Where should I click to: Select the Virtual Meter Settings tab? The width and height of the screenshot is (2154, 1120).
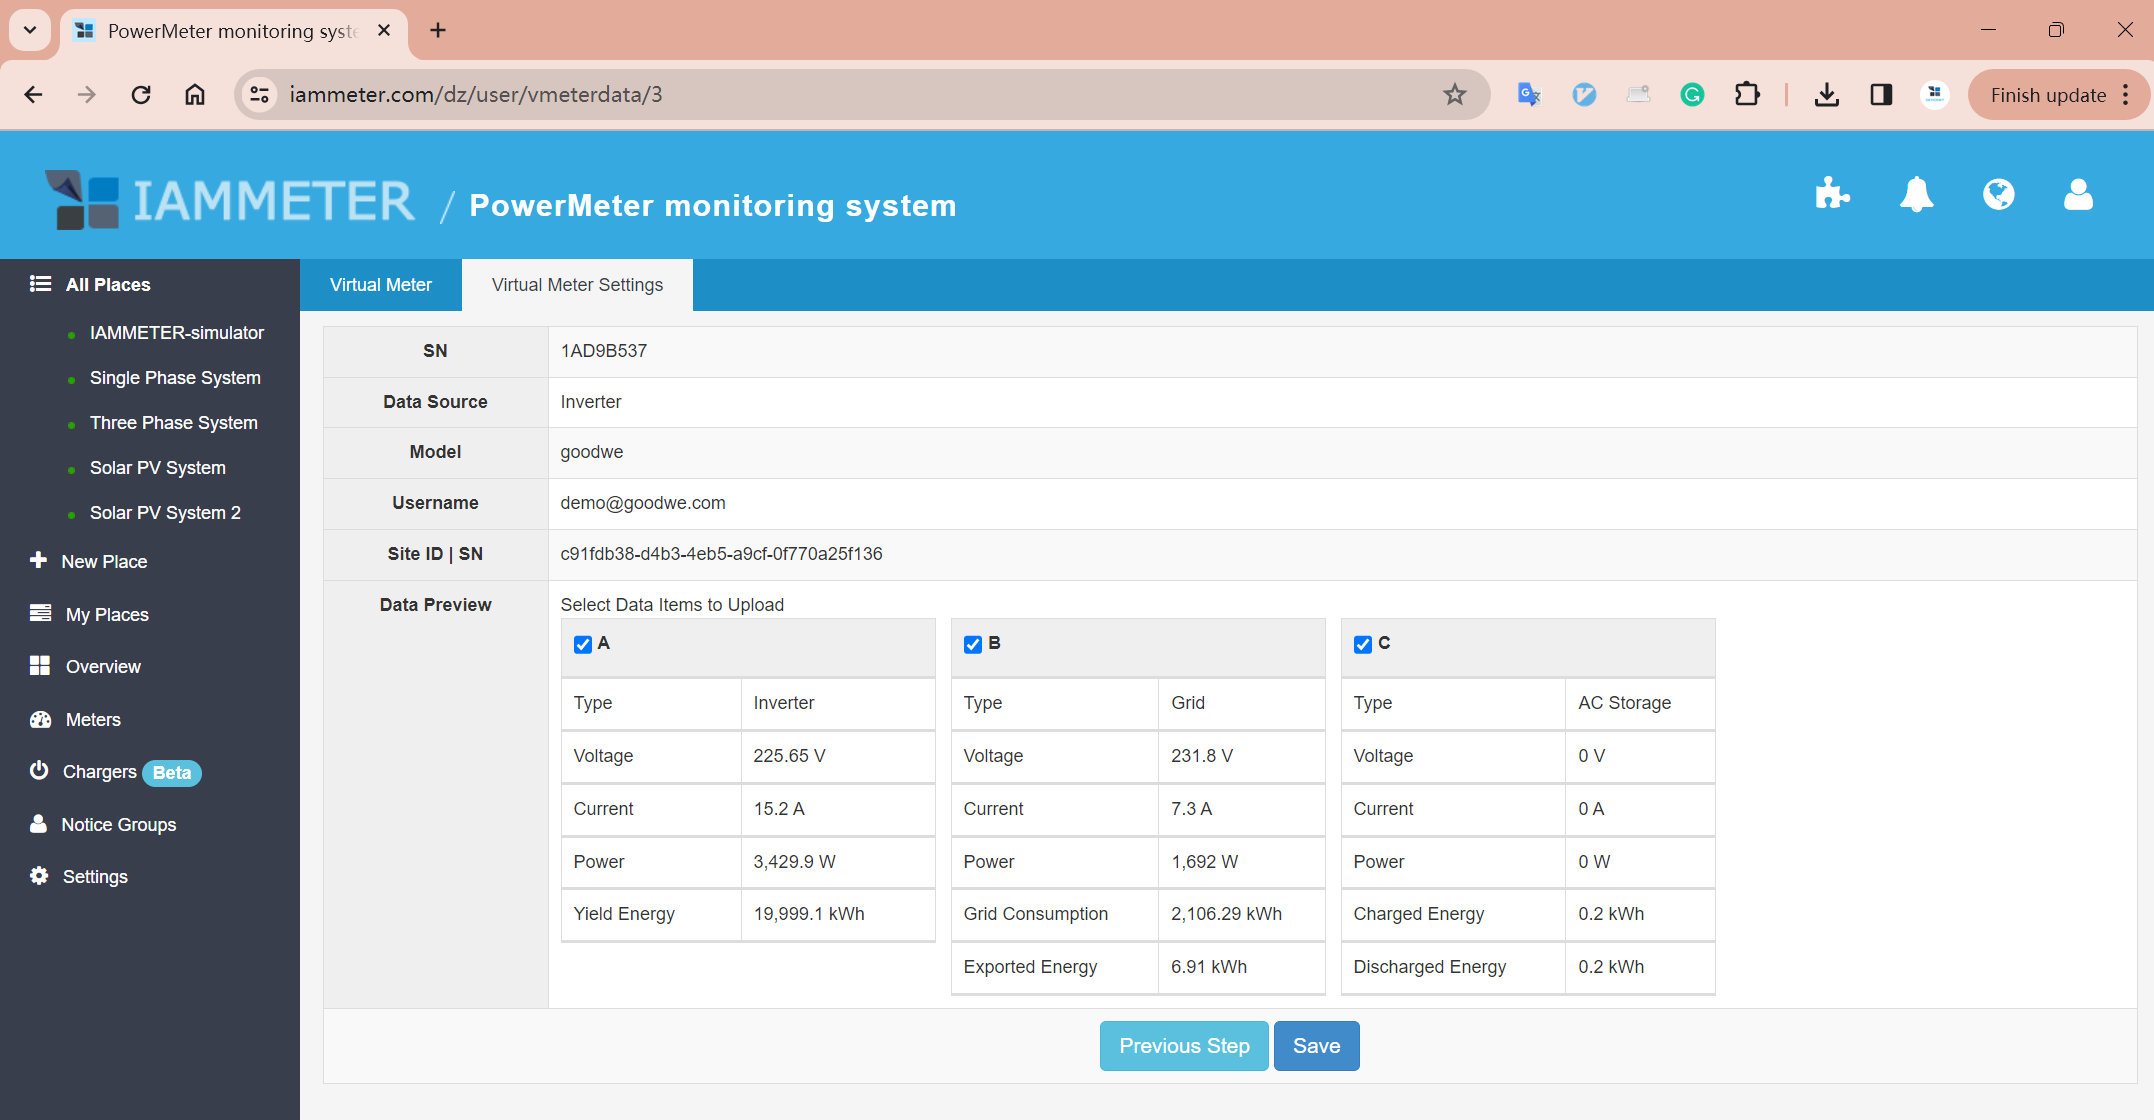(577, 285)
